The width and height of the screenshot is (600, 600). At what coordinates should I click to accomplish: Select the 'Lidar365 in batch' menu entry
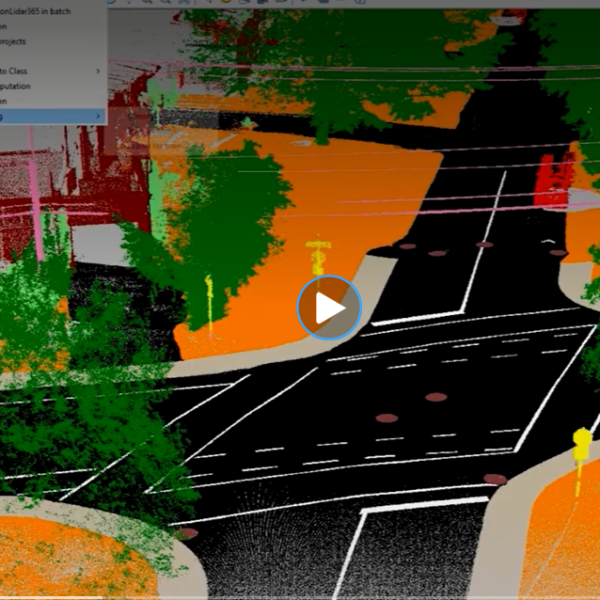point(40,9)
